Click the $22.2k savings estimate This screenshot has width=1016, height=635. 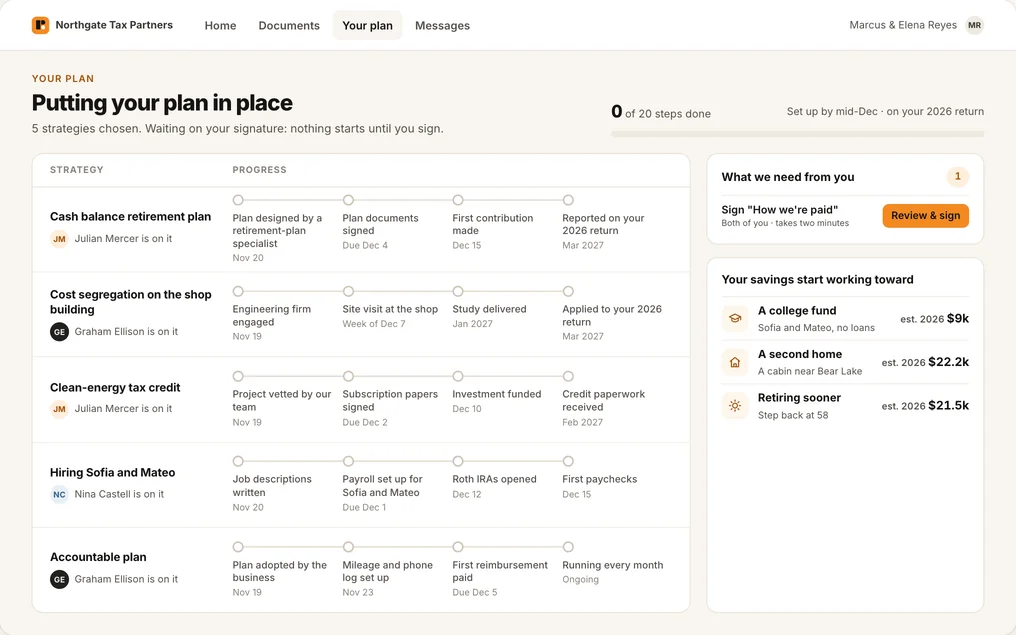tap(949, 362)
